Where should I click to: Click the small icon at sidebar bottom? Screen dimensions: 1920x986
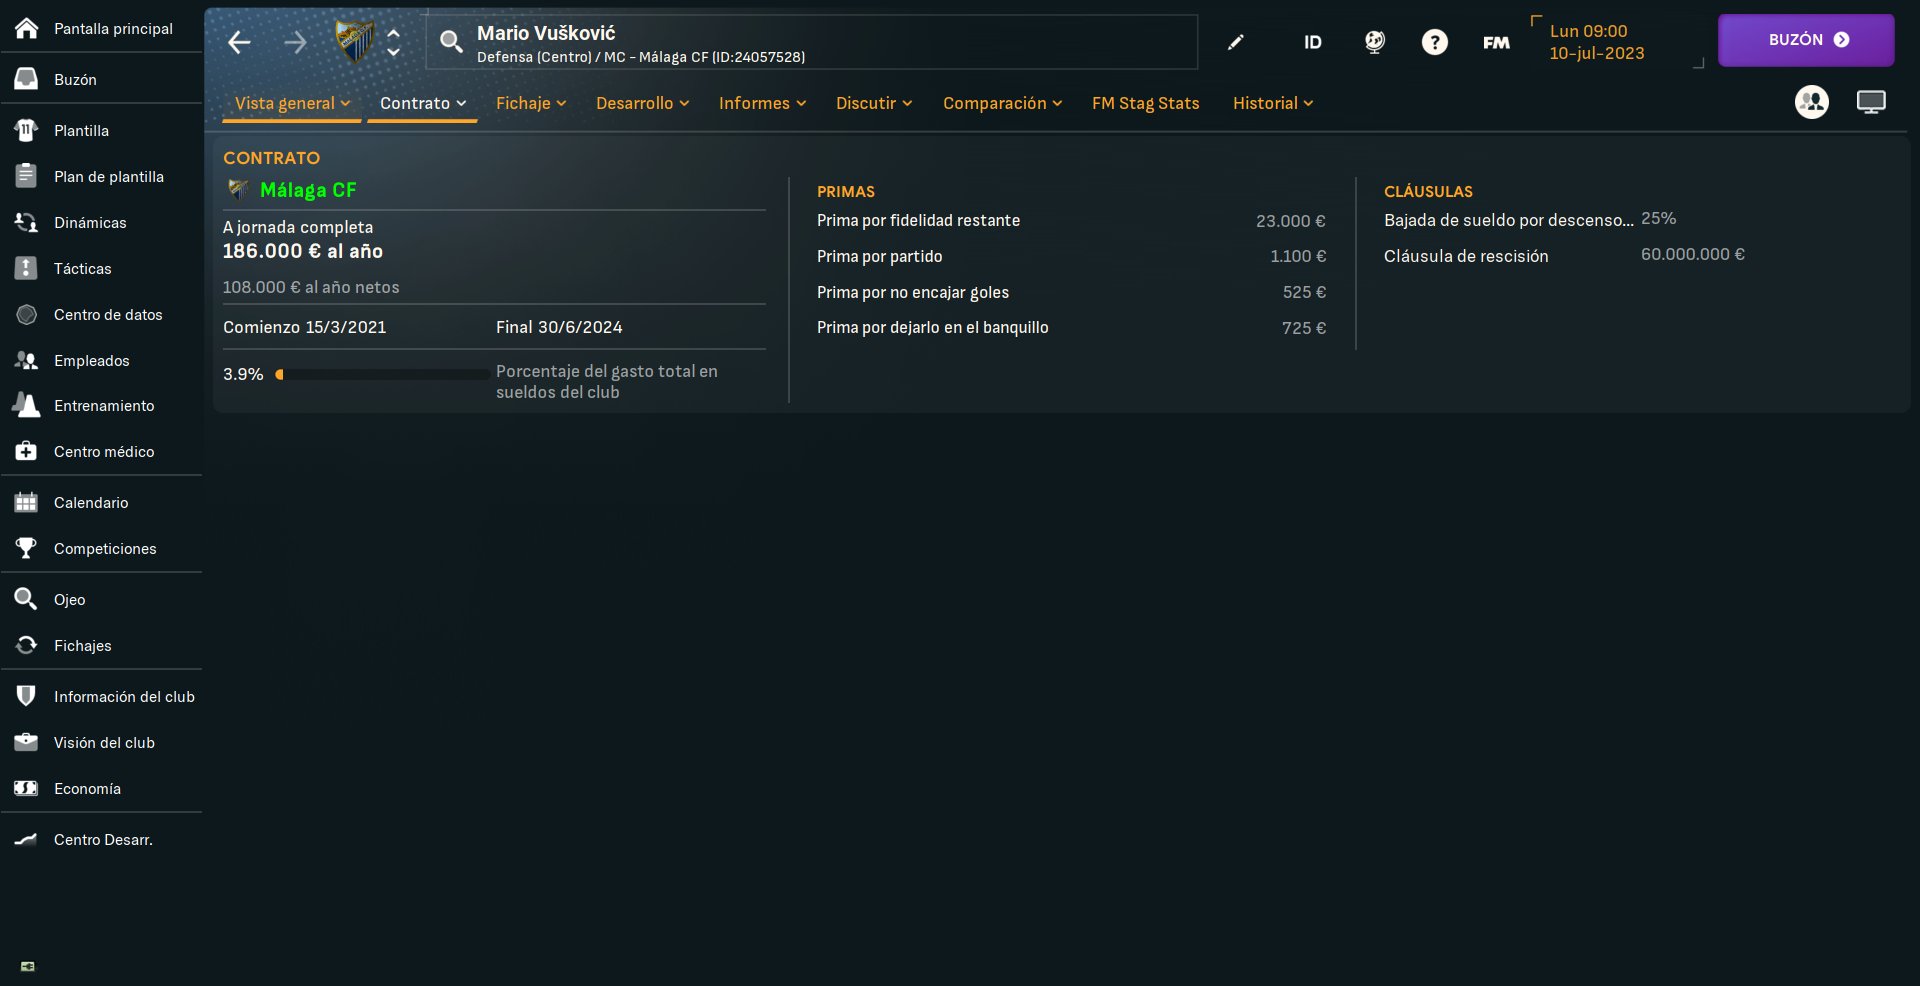pos(28,966)
